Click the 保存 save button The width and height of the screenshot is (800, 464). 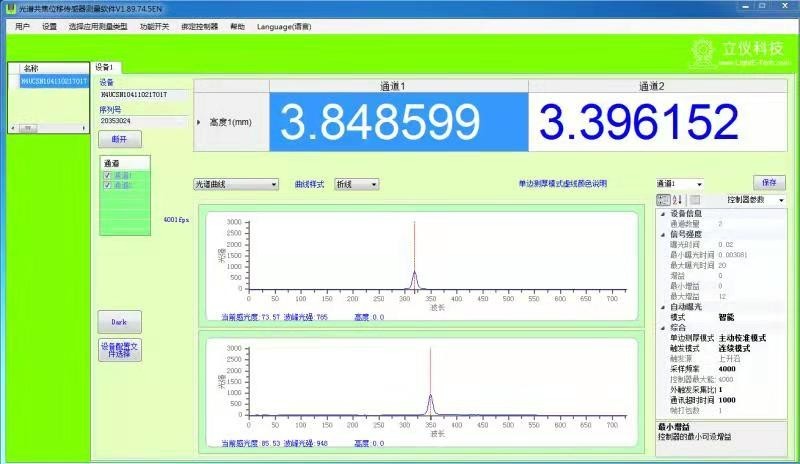(768, 183)
